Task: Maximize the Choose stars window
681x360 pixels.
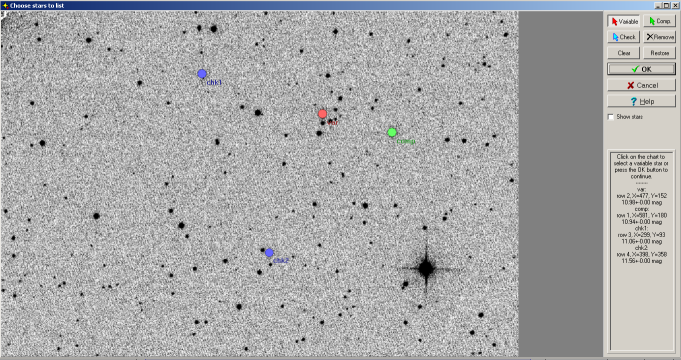Action: point(666,6)
